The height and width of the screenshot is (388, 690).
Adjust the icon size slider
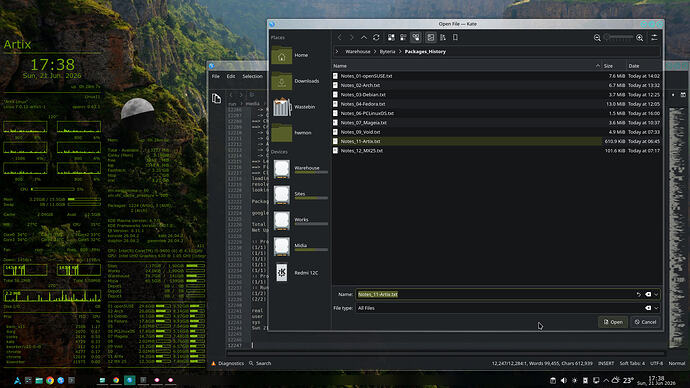[x=618, y=38]
